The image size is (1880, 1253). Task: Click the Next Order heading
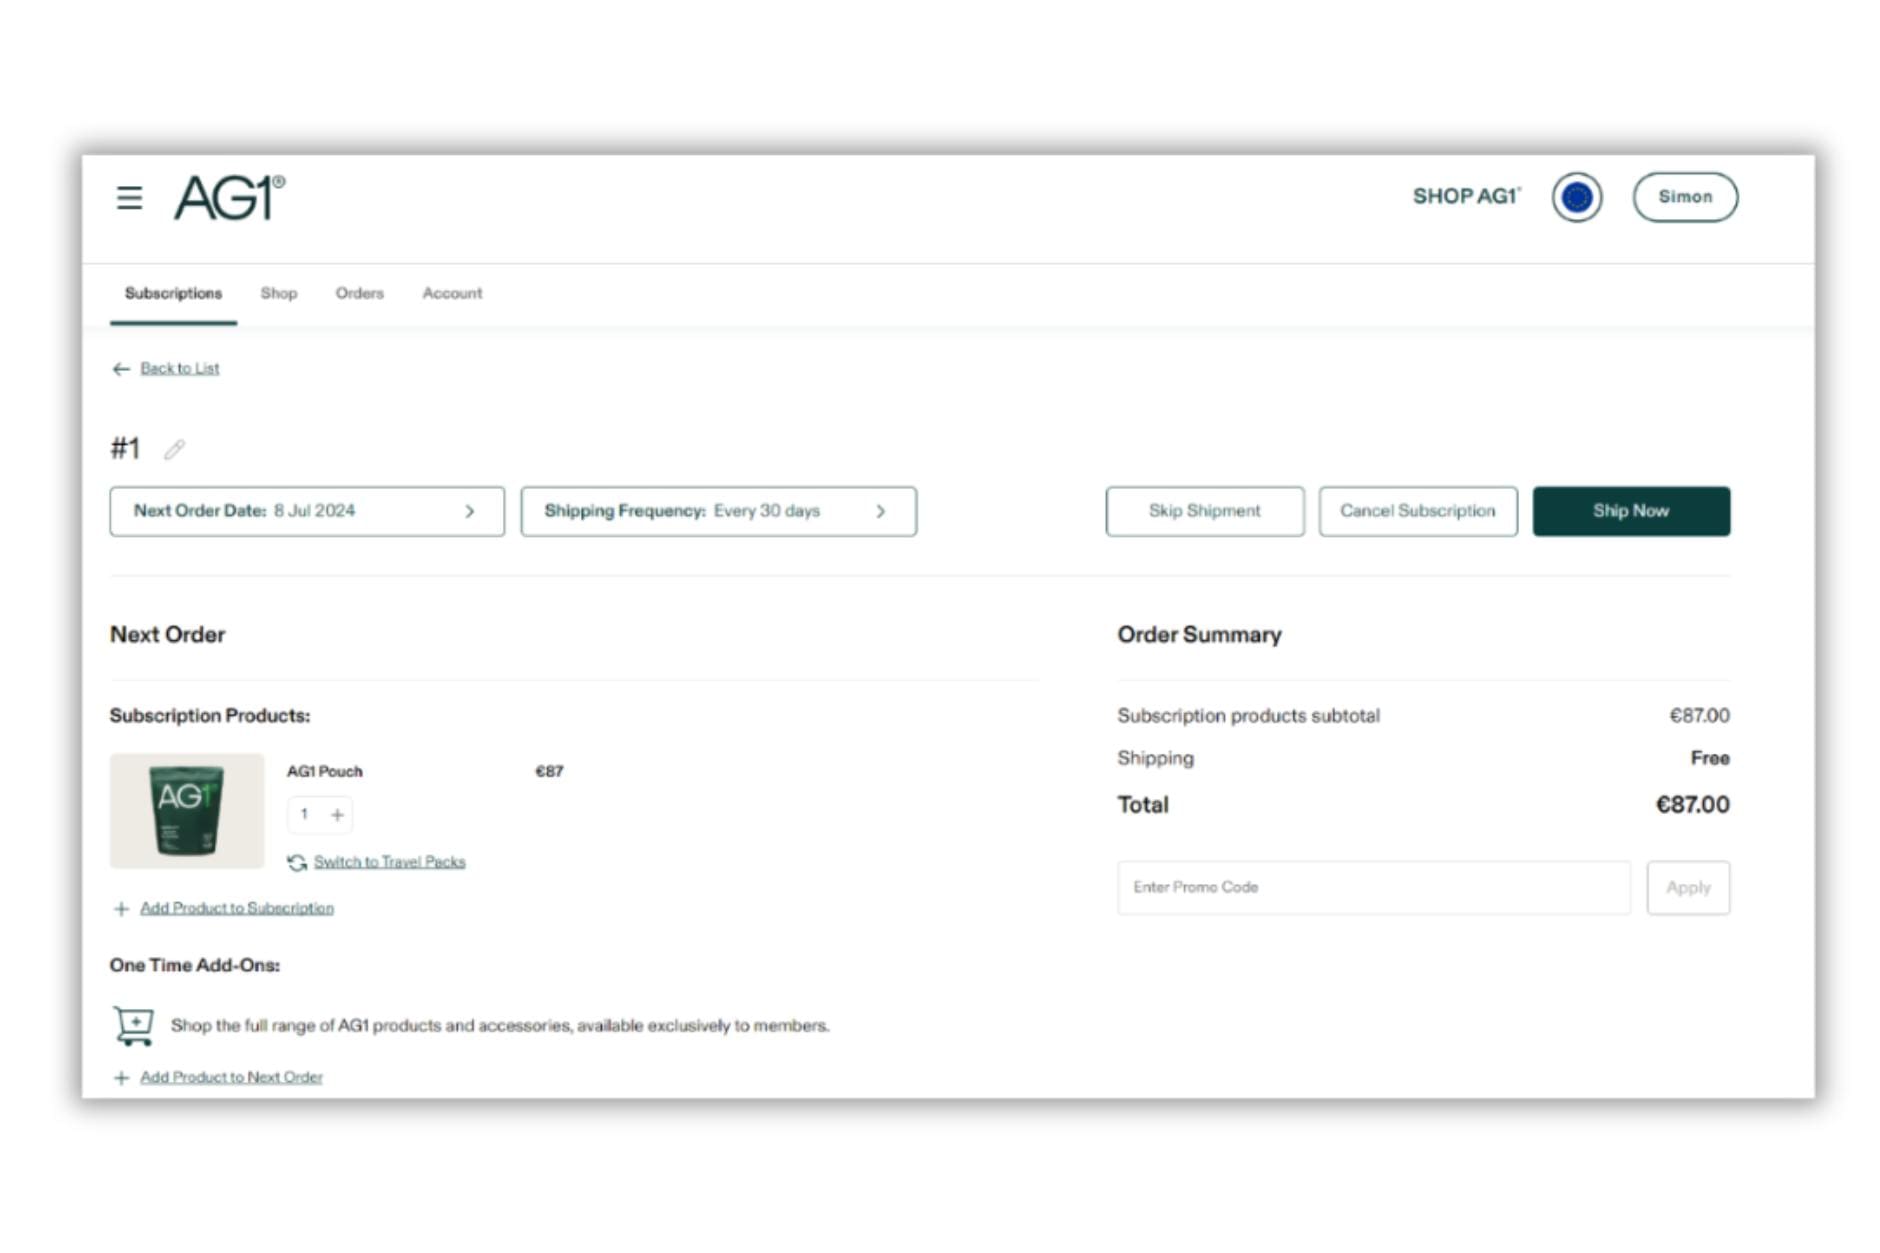[x=168, y=635]
